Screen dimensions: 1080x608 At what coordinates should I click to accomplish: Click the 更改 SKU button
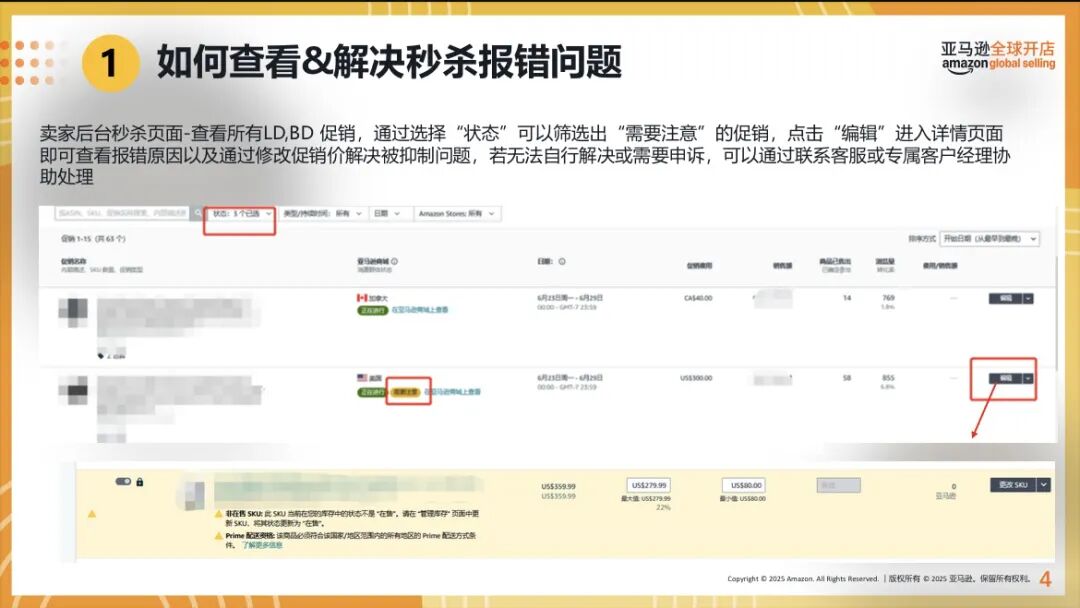coord(1012,484)
